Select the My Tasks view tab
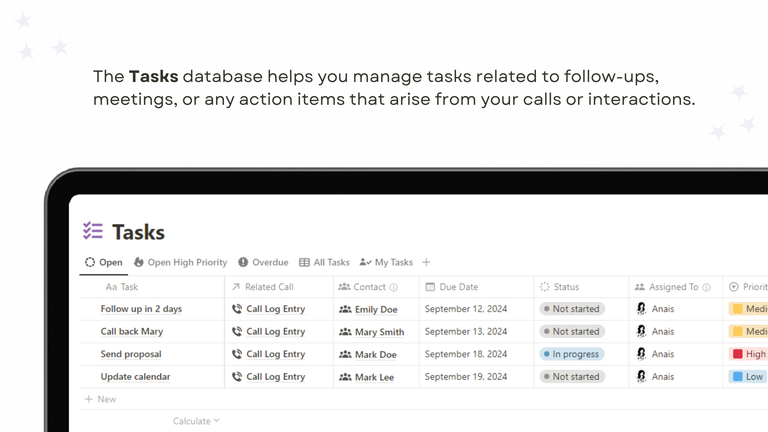Screen dimensions: 768x432 [386, 263]
